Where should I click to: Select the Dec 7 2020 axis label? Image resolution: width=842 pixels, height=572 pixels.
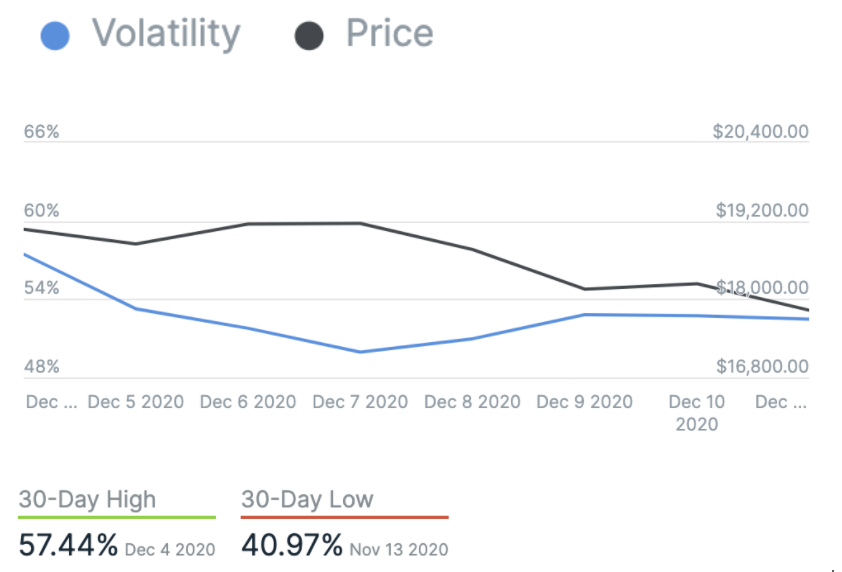(x=360, y=402)
